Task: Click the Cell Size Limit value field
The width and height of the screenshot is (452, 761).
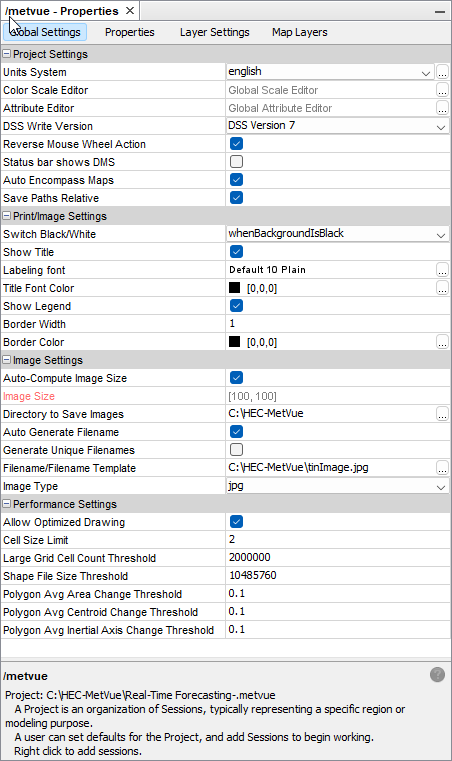Action: click(337, 540)
